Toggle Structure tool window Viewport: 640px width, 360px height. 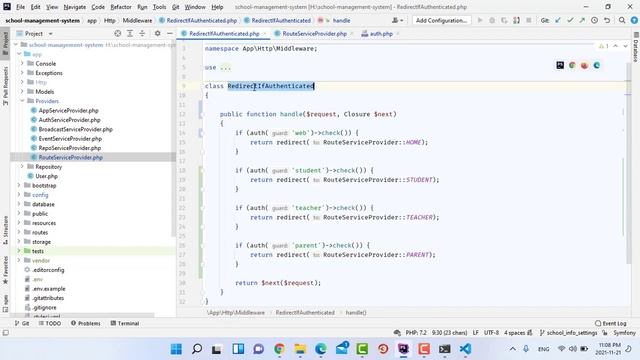[x=5, y=230]
